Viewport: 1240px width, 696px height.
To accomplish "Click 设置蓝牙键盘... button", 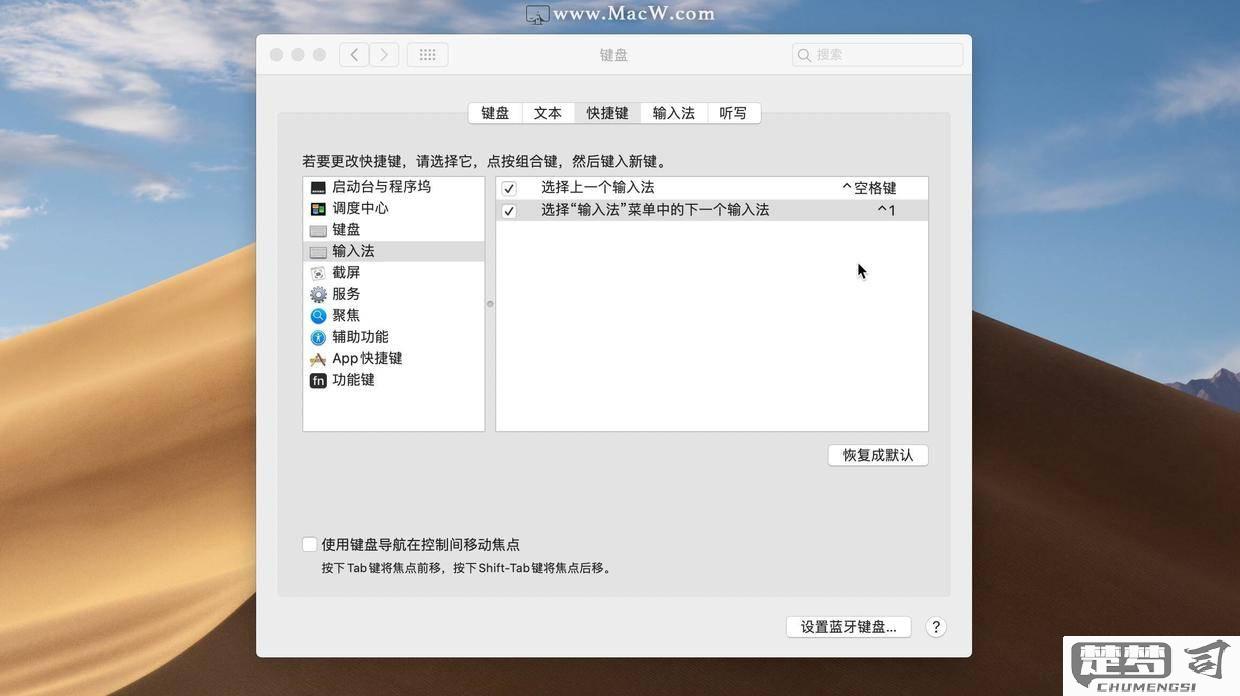I will click(849, 627).
